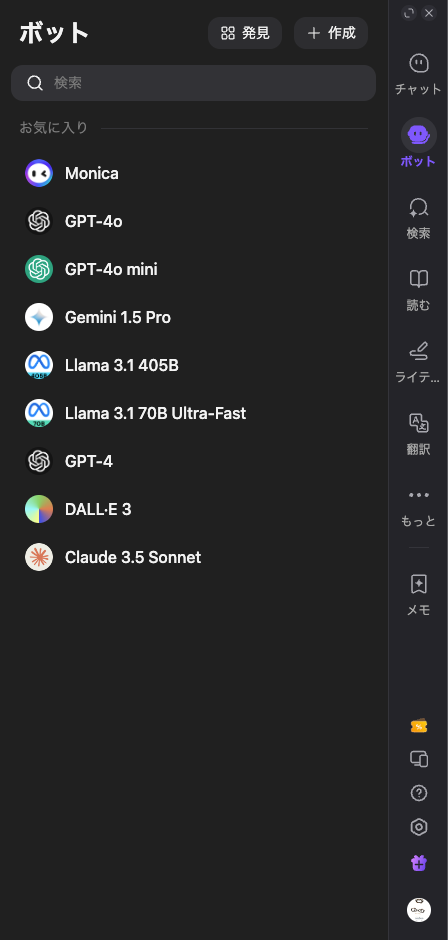Image resolution: width=448 pixels, height=940 pixels.
Task: Click the Discover (発見) button
Action: [x=245, y=33]
